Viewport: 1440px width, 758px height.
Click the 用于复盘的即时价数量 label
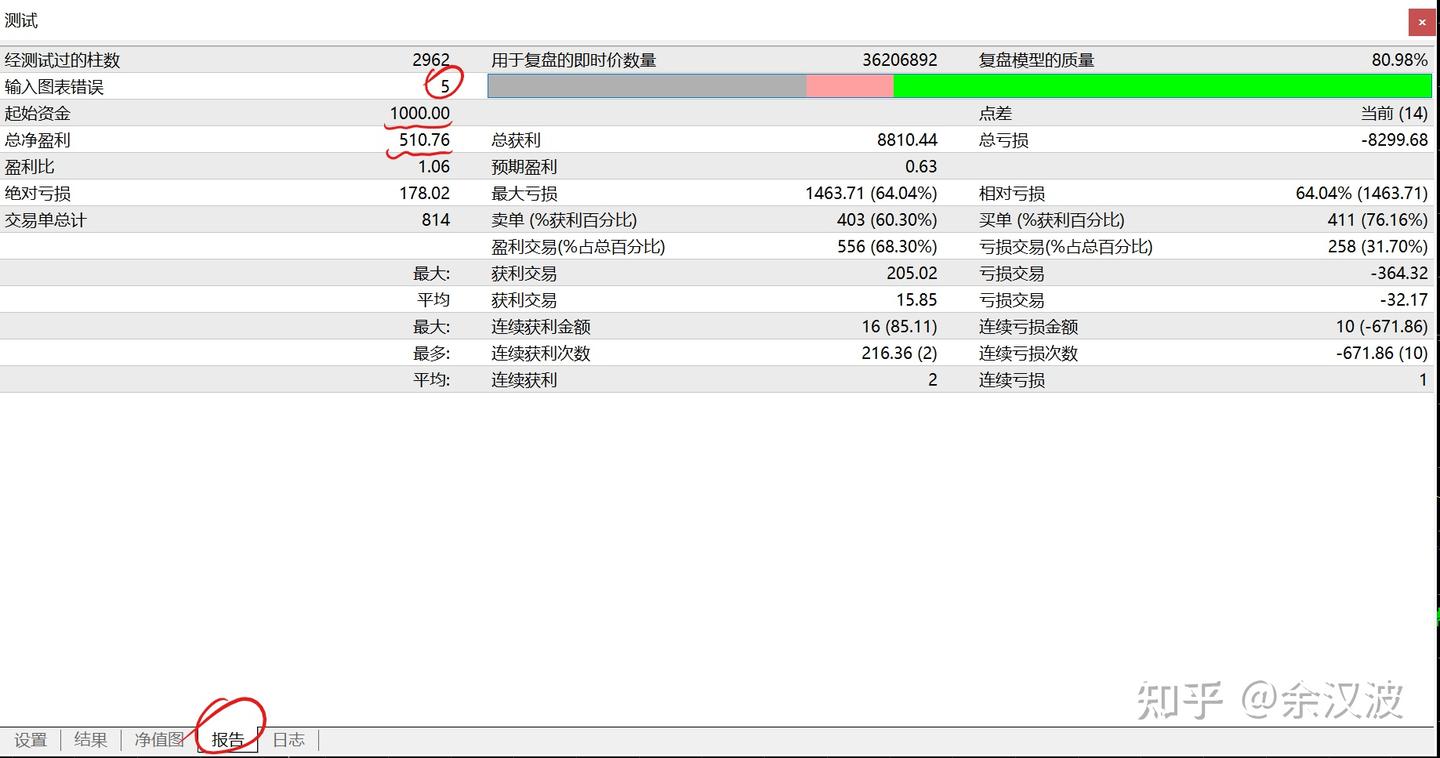[574, 60]
